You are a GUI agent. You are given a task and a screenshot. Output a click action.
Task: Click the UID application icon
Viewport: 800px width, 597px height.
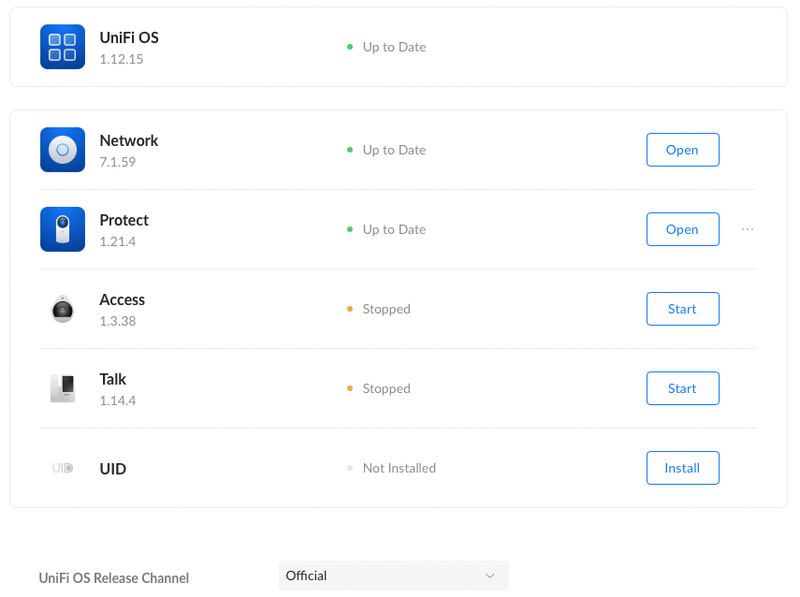tap(62, 468)
